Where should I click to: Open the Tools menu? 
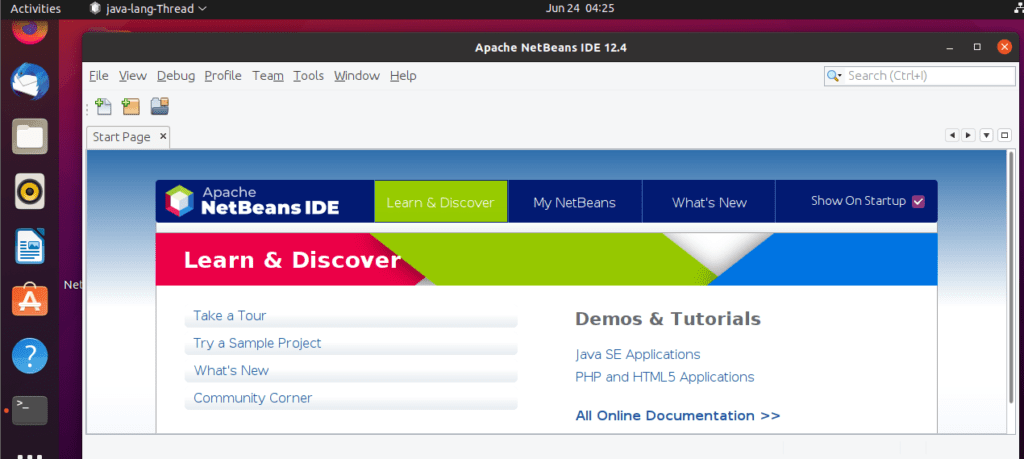point(308,76)
